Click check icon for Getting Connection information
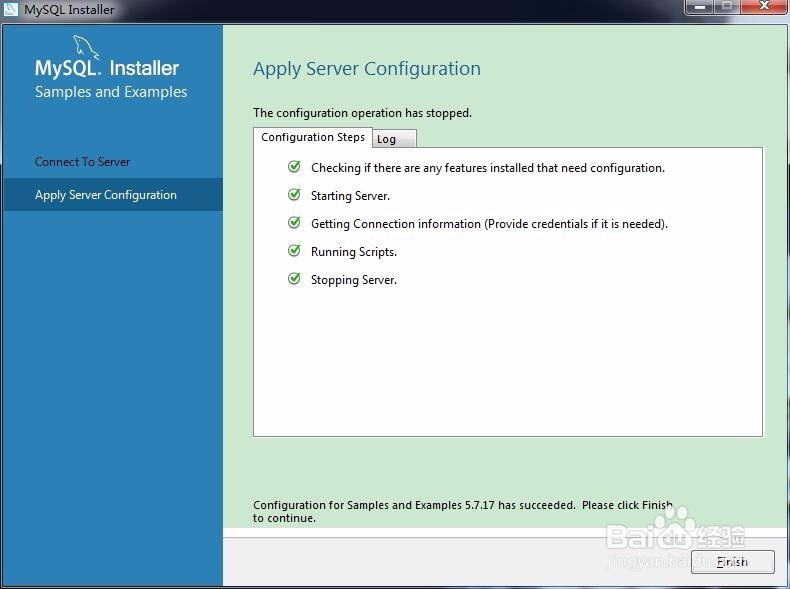Viewport: 790px width, 589px height. [294, 222]
